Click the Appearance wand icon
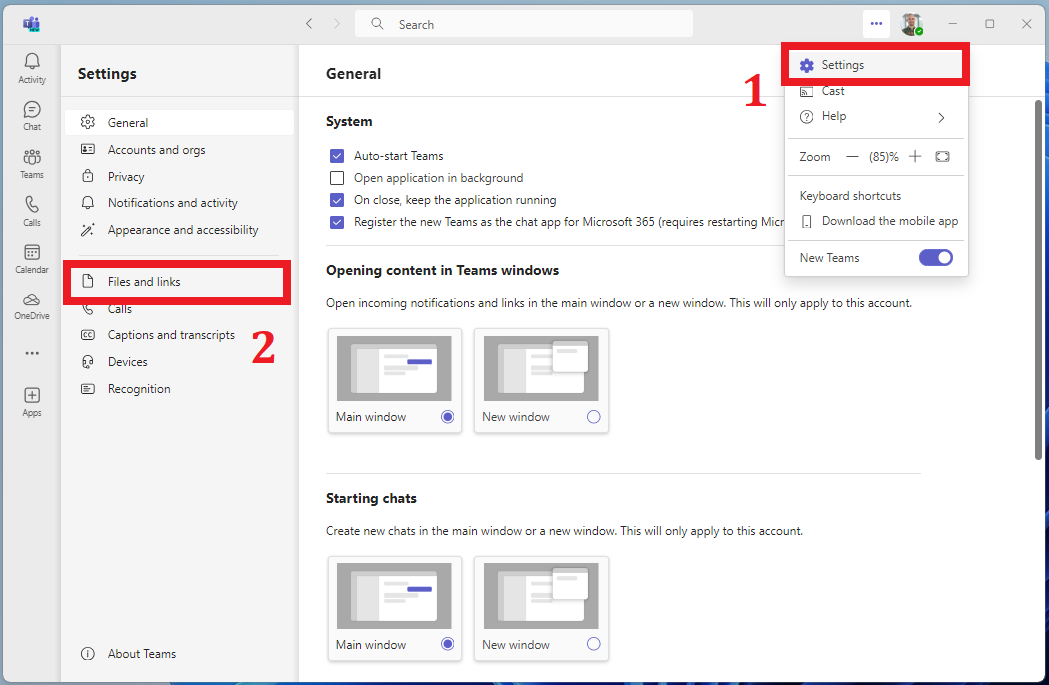This screenshot has width=1049, height=685. pyautogui.click(x=88, y=230)
